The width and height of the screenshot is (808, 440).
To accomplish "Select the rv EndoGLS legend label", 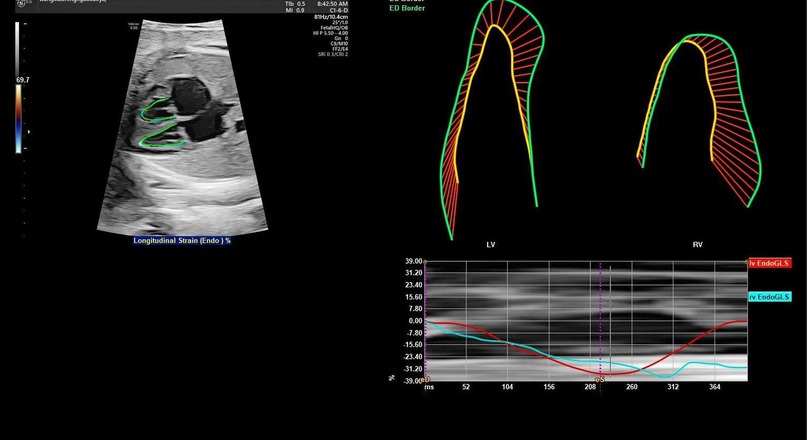I will 769,297.
